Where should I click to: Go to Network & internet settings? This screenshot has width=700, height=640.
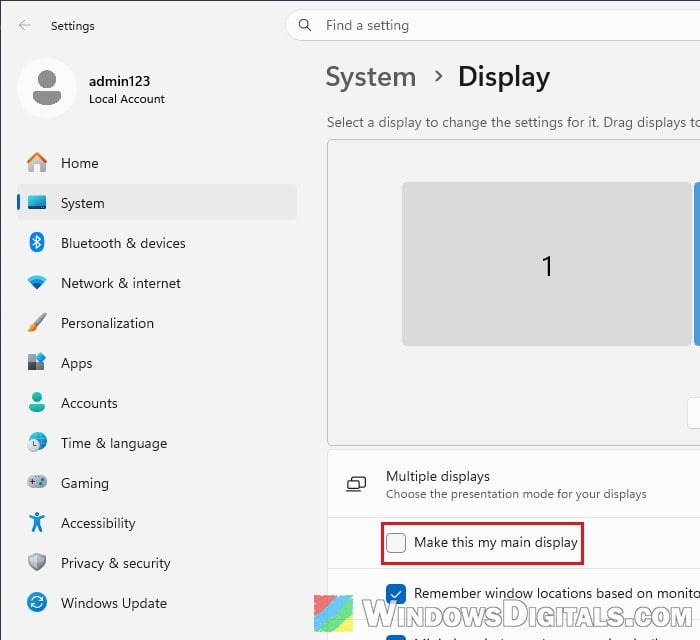(157, 283)
